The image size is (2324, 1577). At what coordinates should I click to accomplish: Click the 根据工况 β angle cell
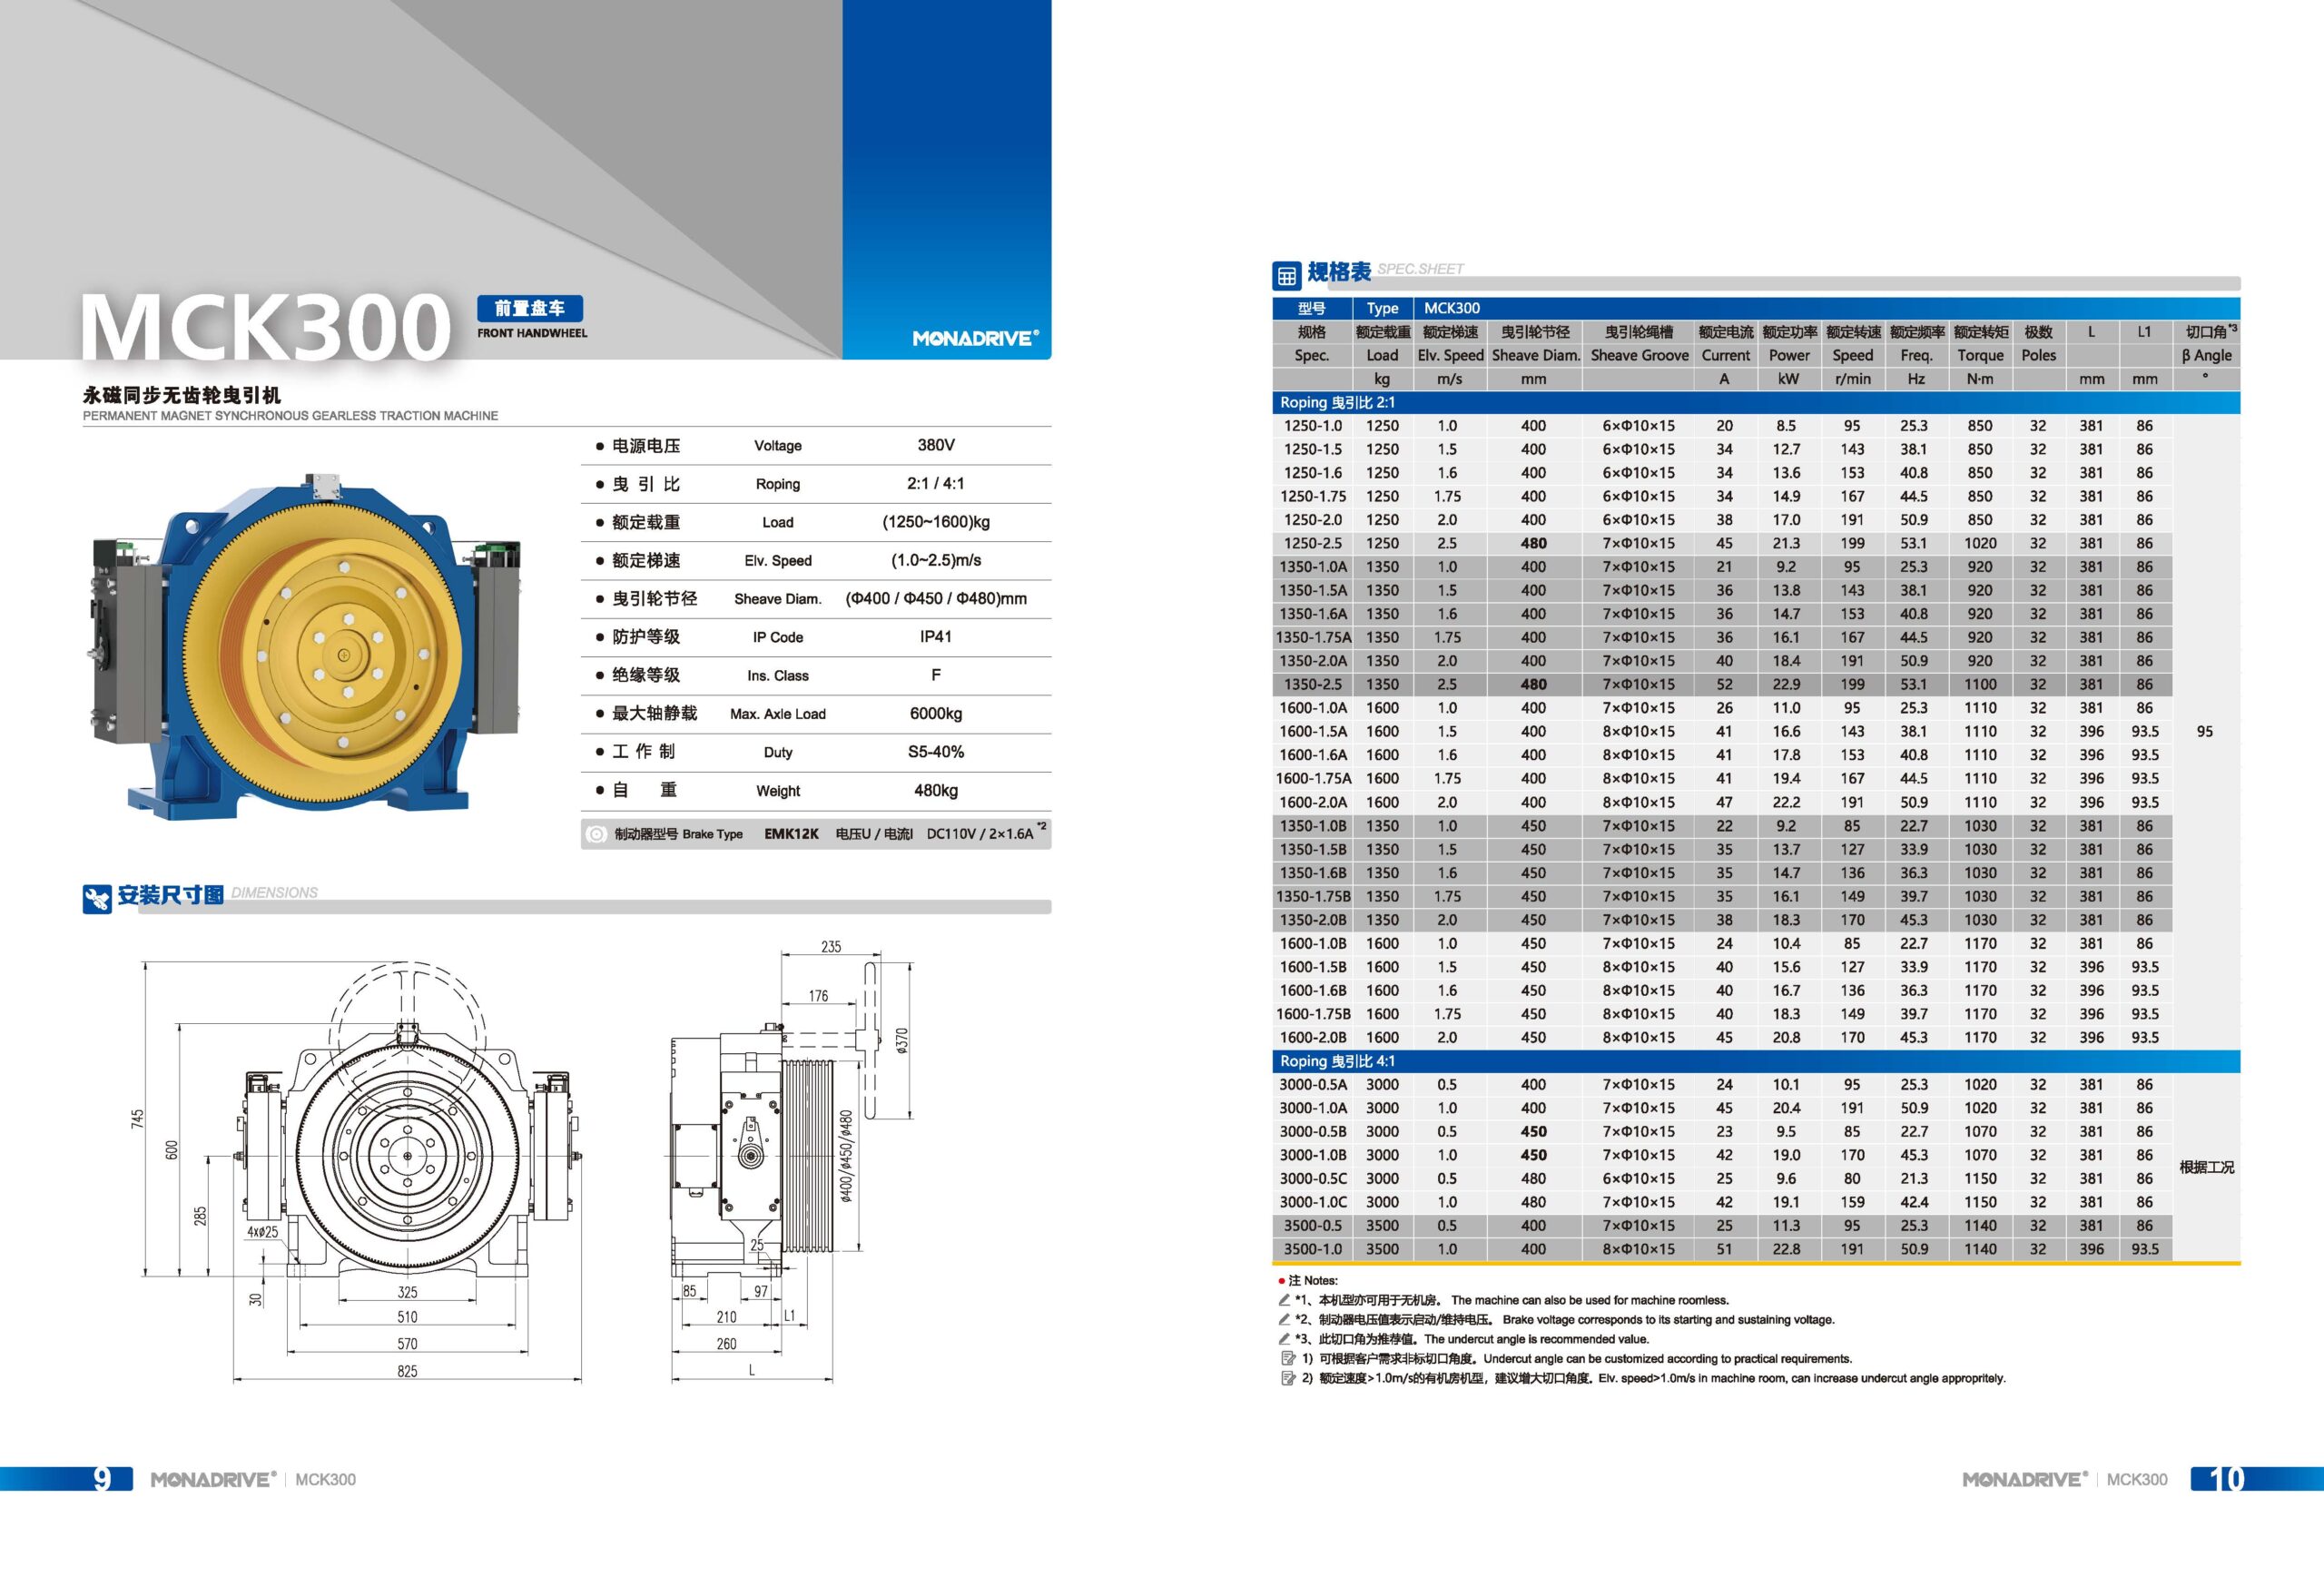pyautogui.click(x=2206, y=1167)
